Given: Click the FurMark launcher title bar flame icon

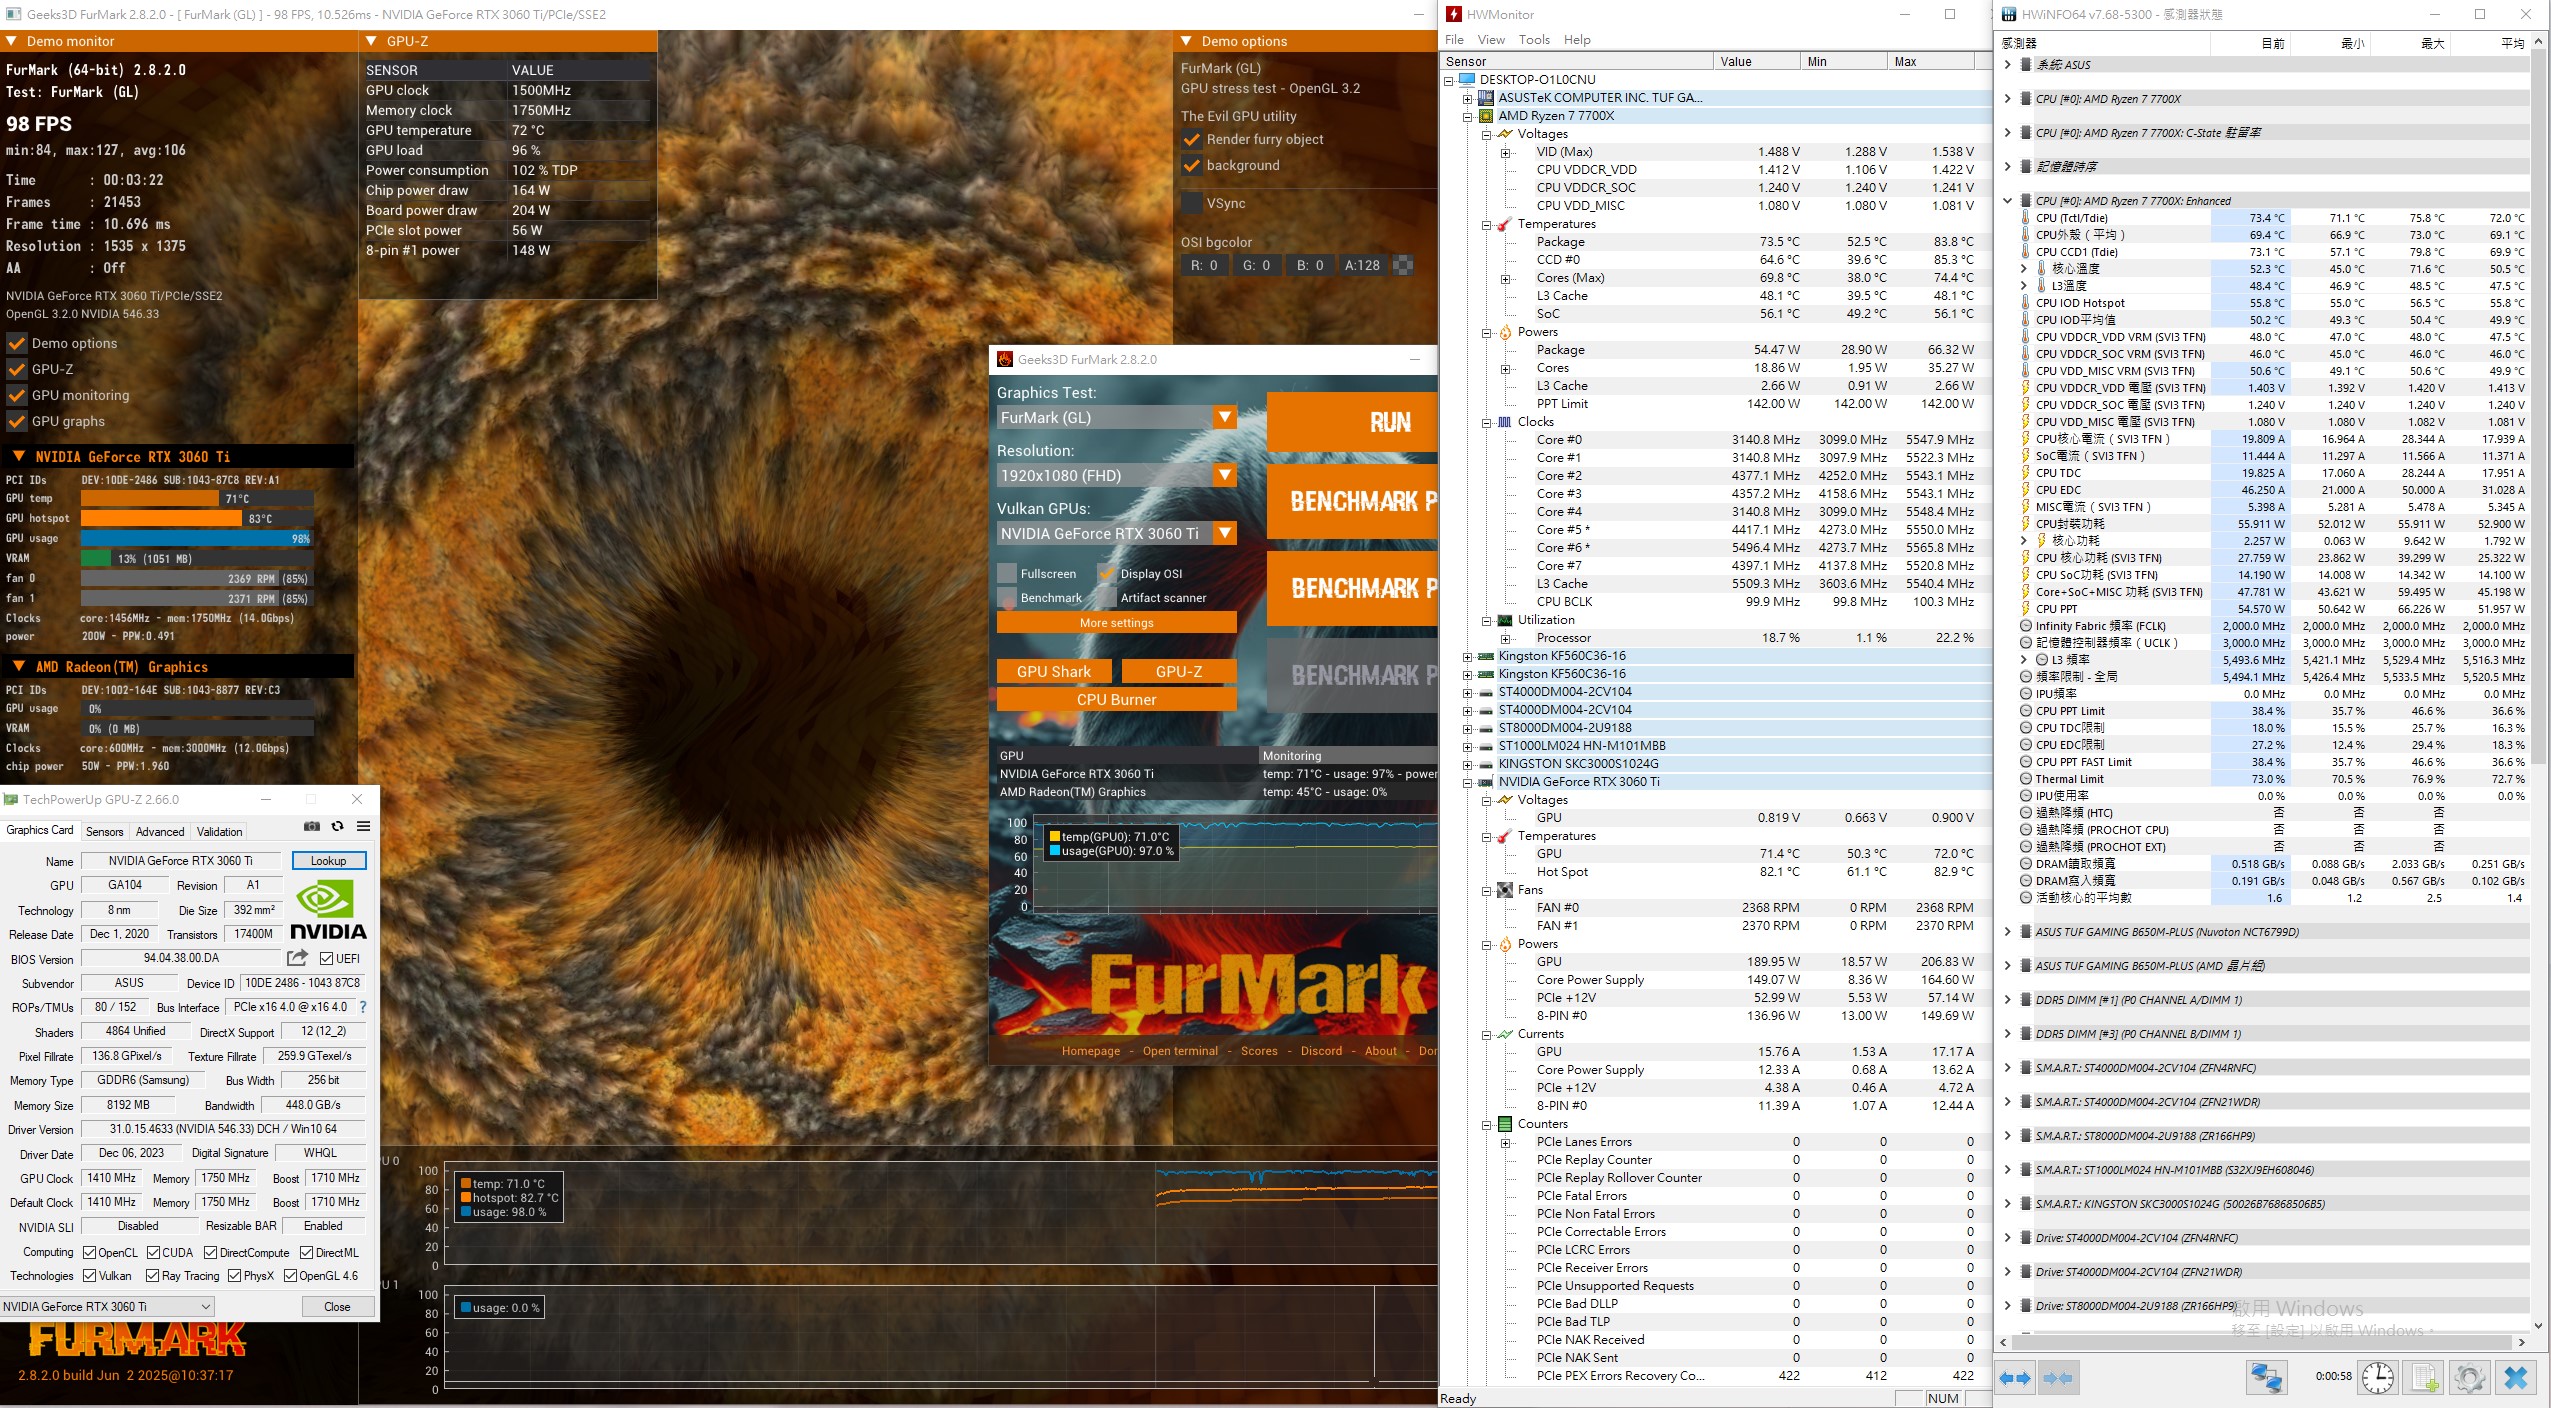Looking at the screenshot, I should (x=1005, y=359).
